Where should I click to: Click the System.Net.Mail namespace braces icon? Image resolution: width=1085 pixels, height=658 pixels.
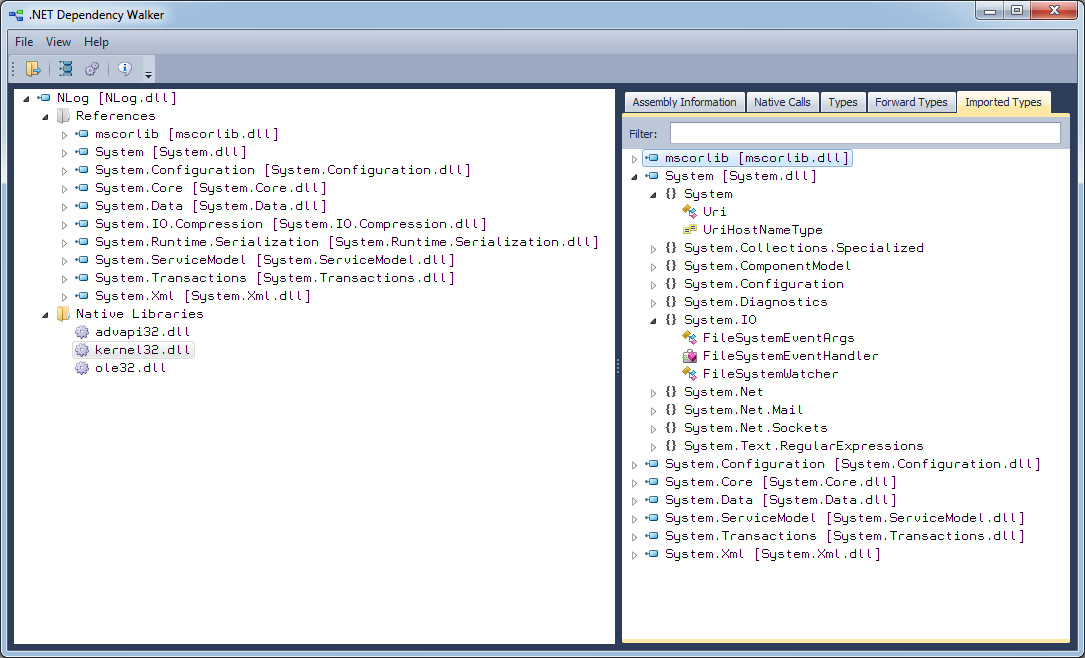pos(671,410)
